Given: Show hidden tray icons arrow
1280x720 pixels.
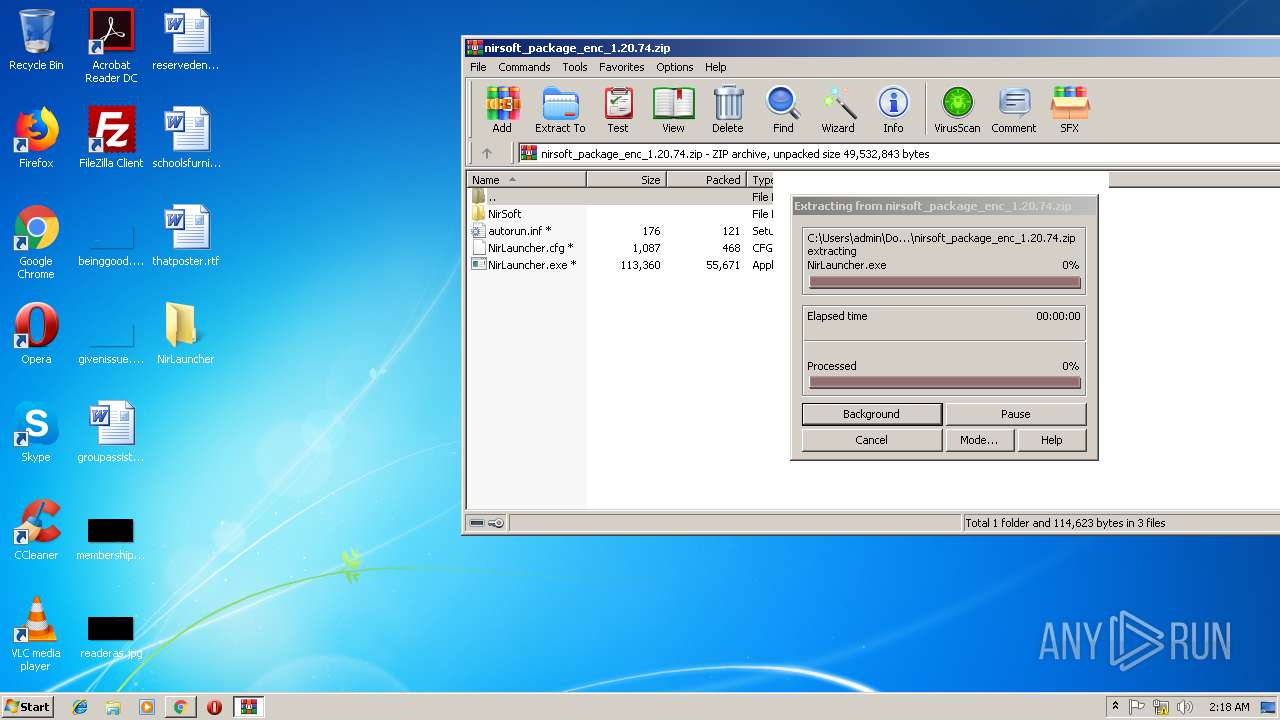Looking at the screenshot, I should pyautogui.click(x=1115, y=707).
